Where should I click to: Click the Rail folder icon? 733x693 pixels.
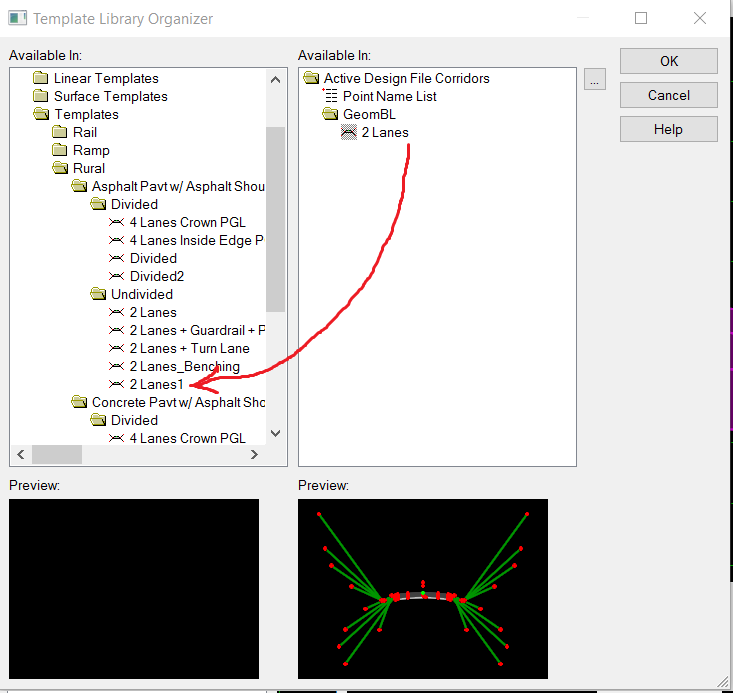tap(60, 132)
